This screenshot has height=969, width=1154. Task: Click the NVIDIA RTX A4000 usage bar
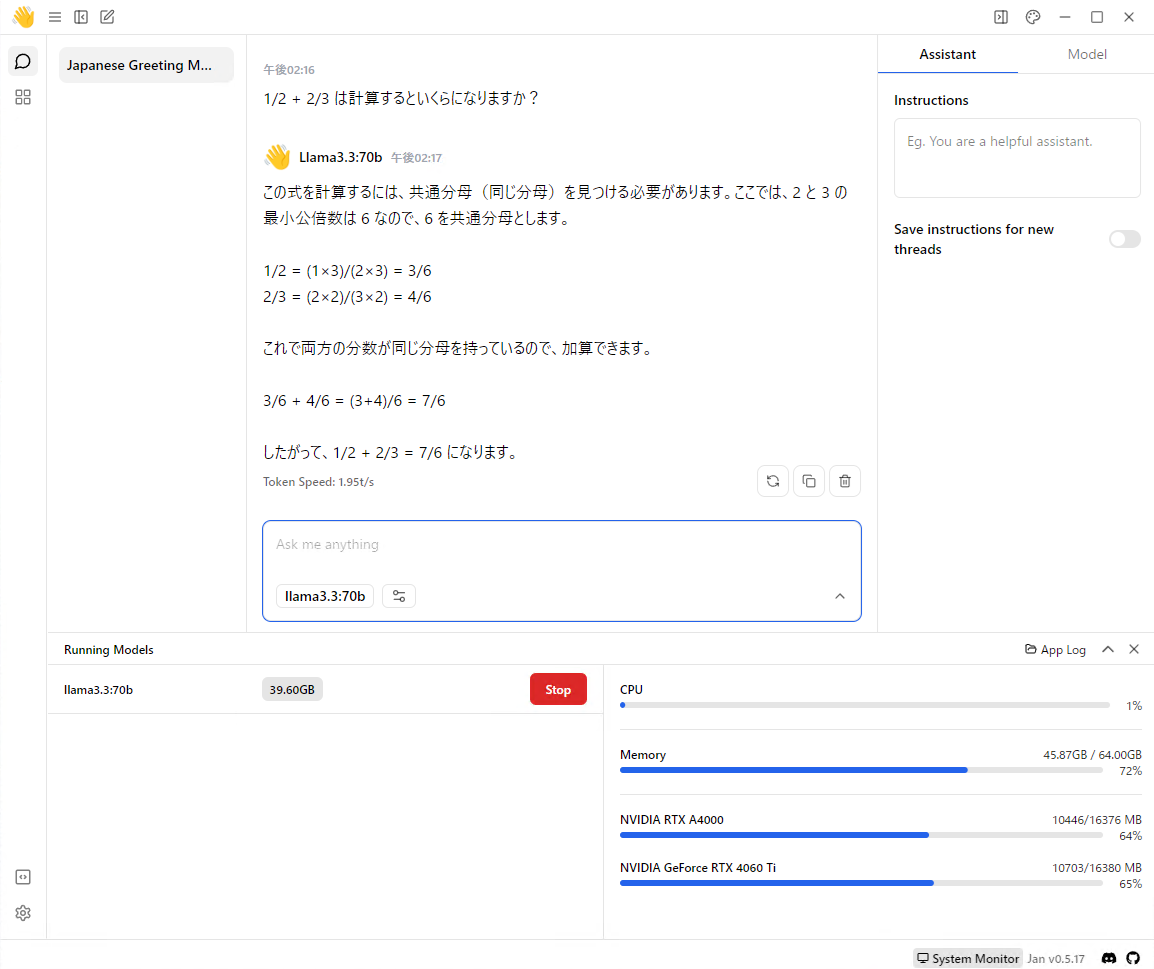coord(861,835)
